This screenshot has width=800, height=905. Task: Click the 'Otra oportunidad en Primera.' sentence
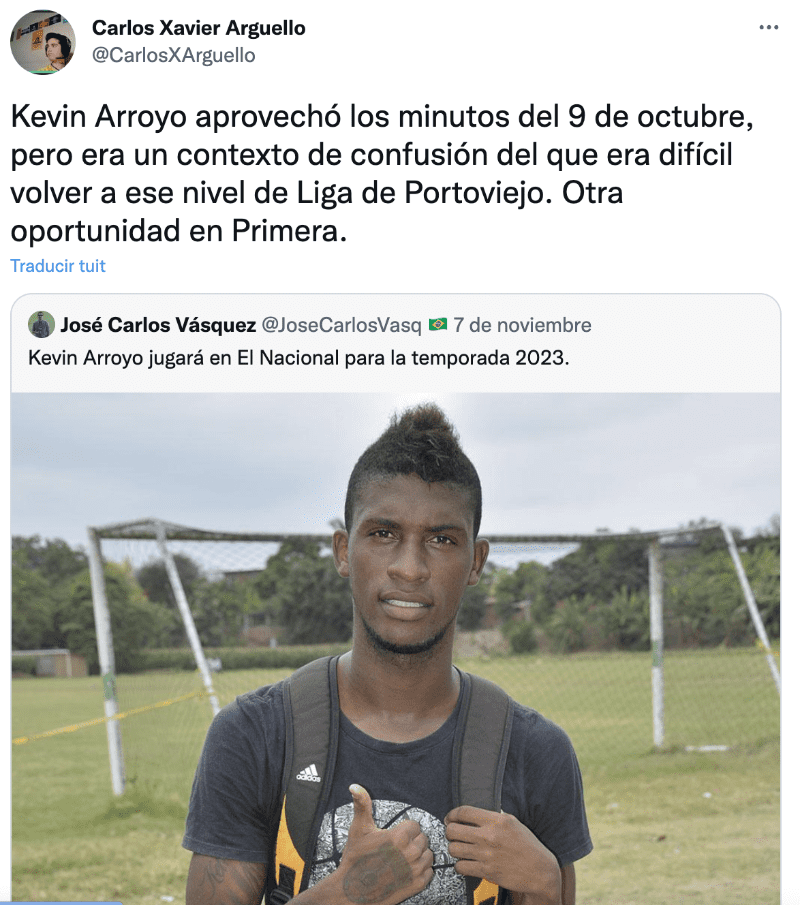[317, 212]
